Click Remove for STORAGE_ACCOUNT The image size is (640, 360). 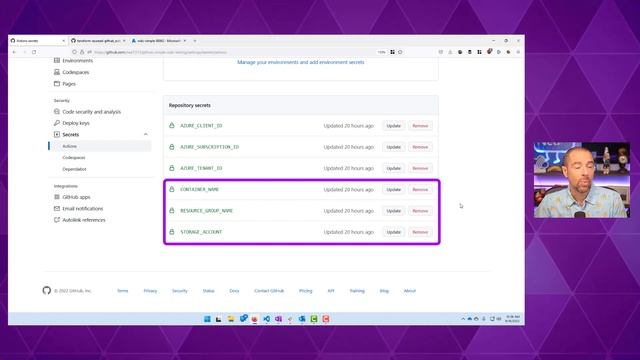coord(420,232)
